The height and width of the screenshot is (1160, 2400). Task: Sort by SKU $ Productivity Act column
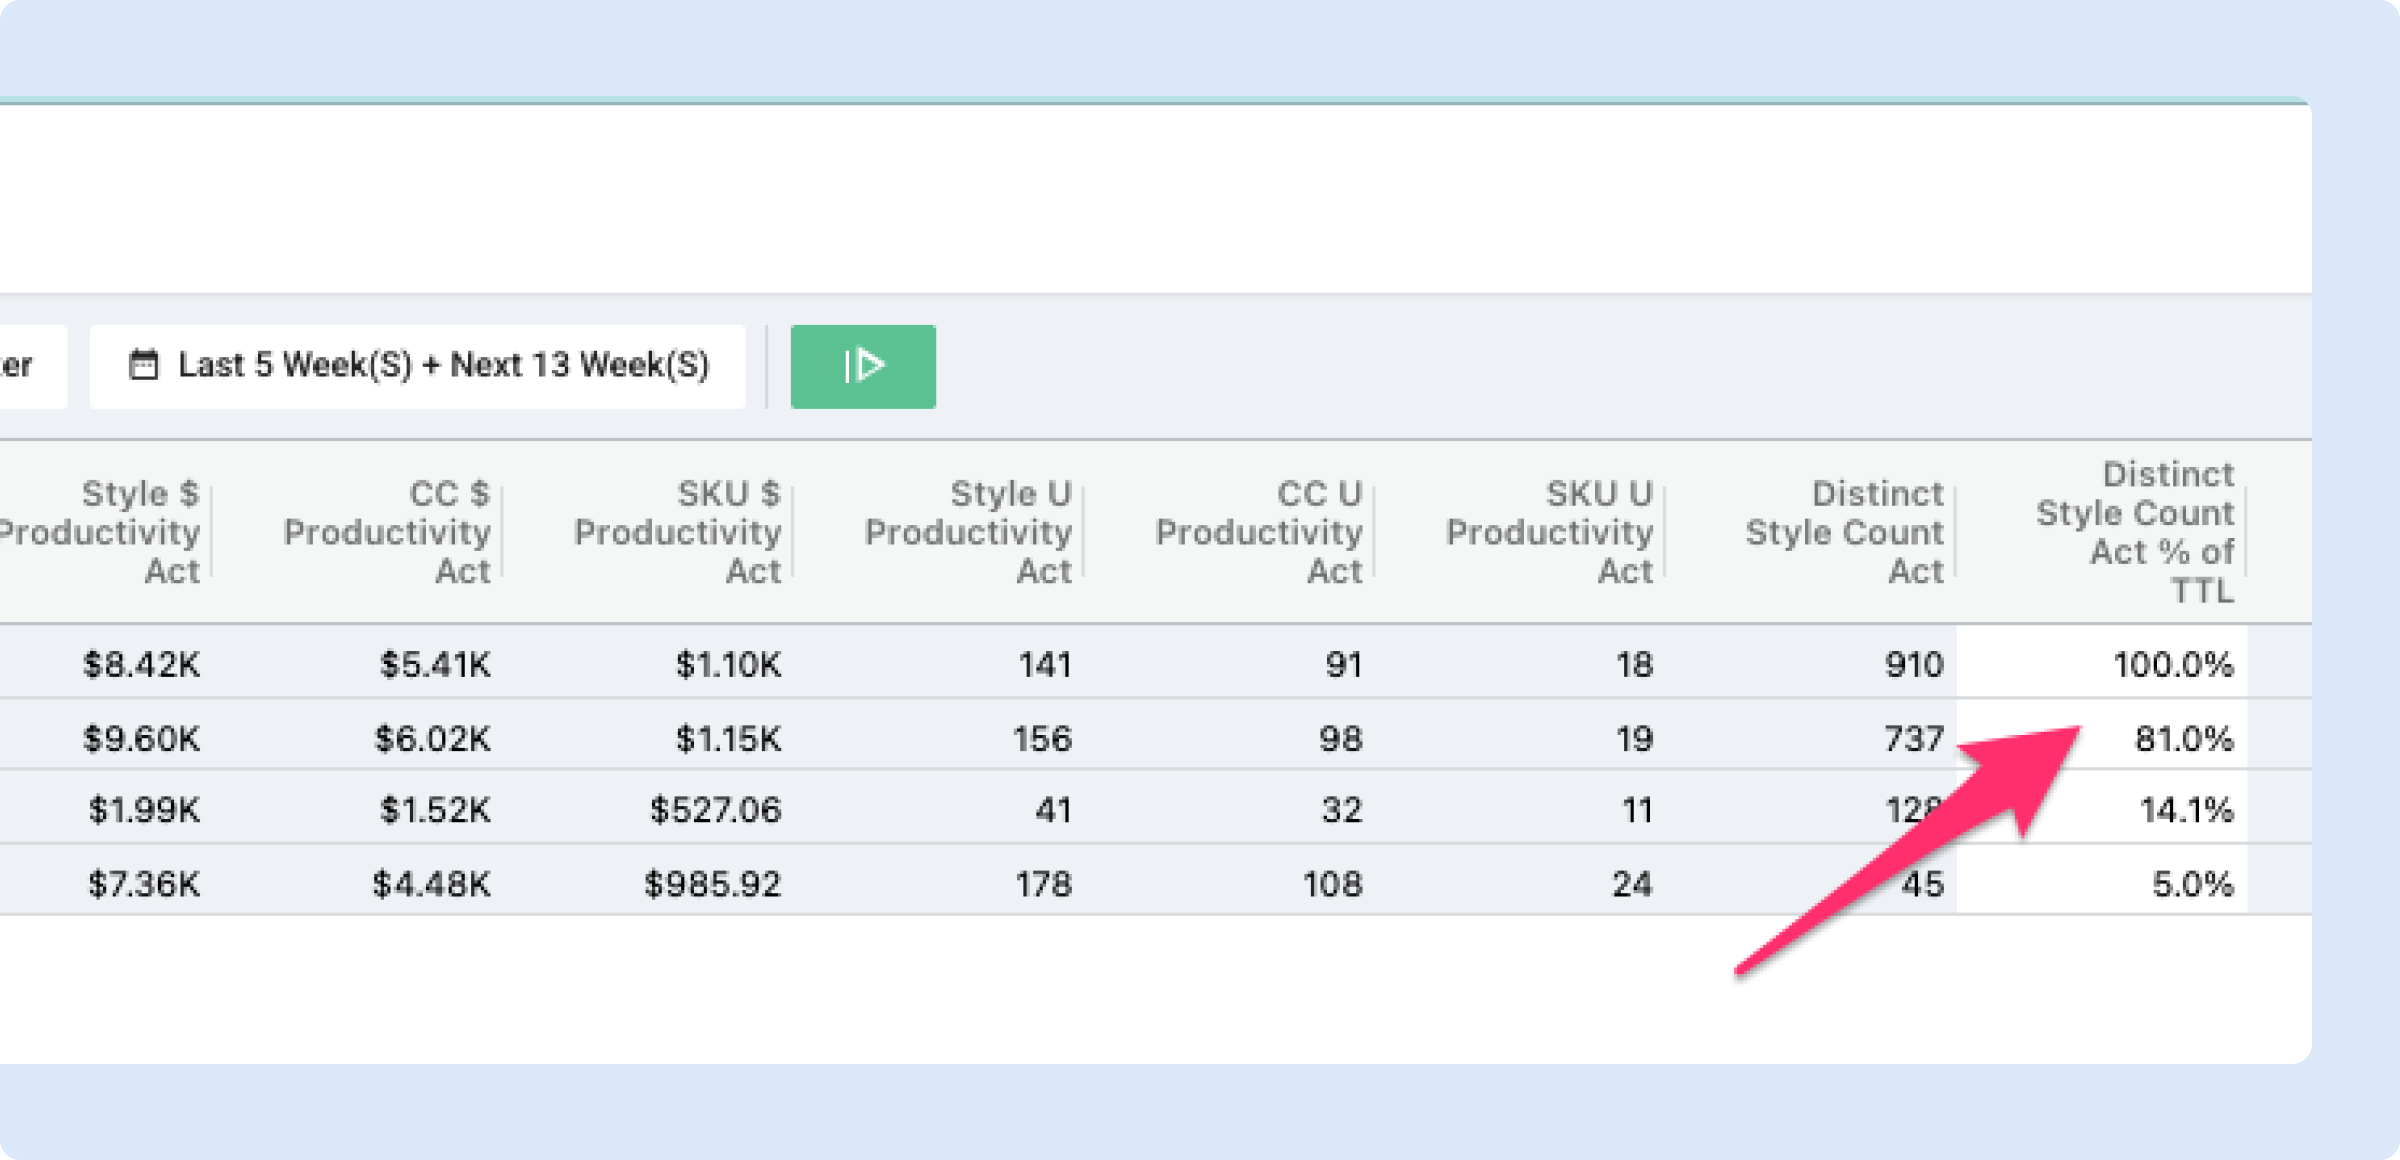coord(677,532)
